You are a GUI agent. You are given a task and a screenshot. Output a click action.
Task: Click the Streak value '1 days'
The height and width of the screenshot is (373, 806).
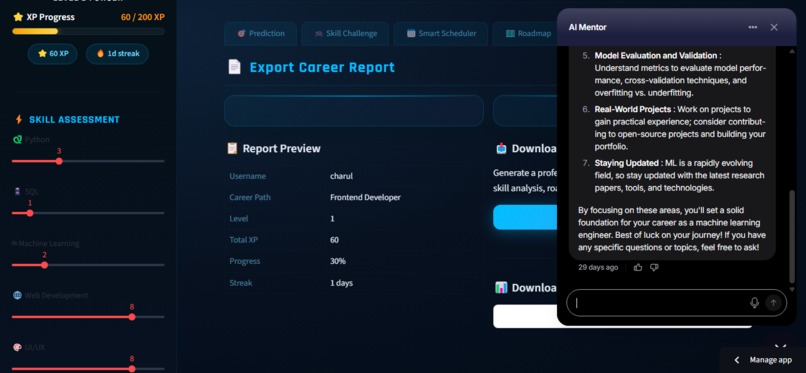click(341, 283)
